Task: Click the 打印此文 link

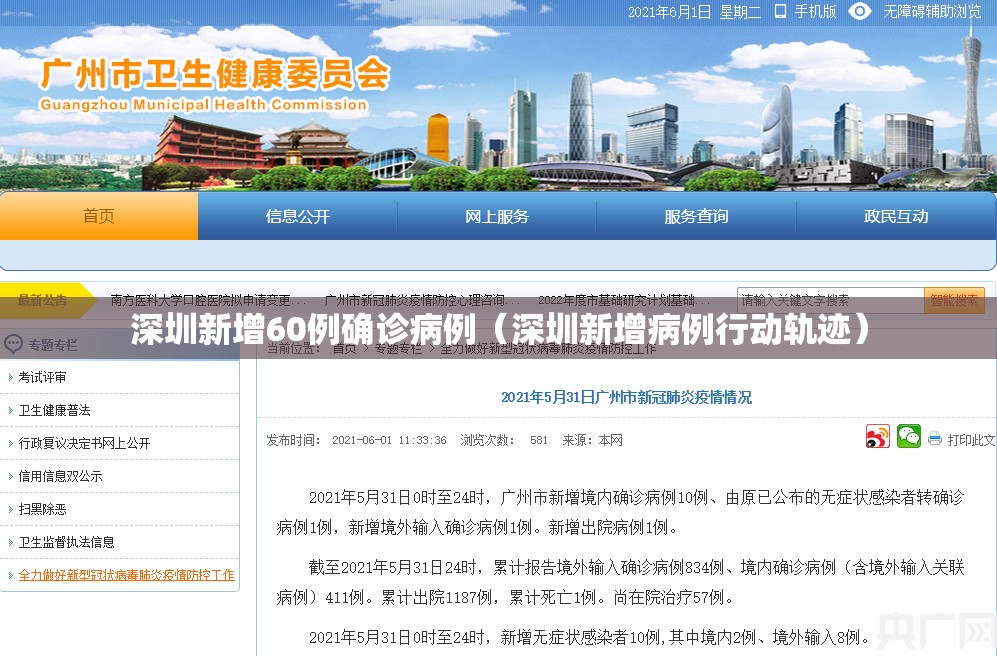Action: 971,439
